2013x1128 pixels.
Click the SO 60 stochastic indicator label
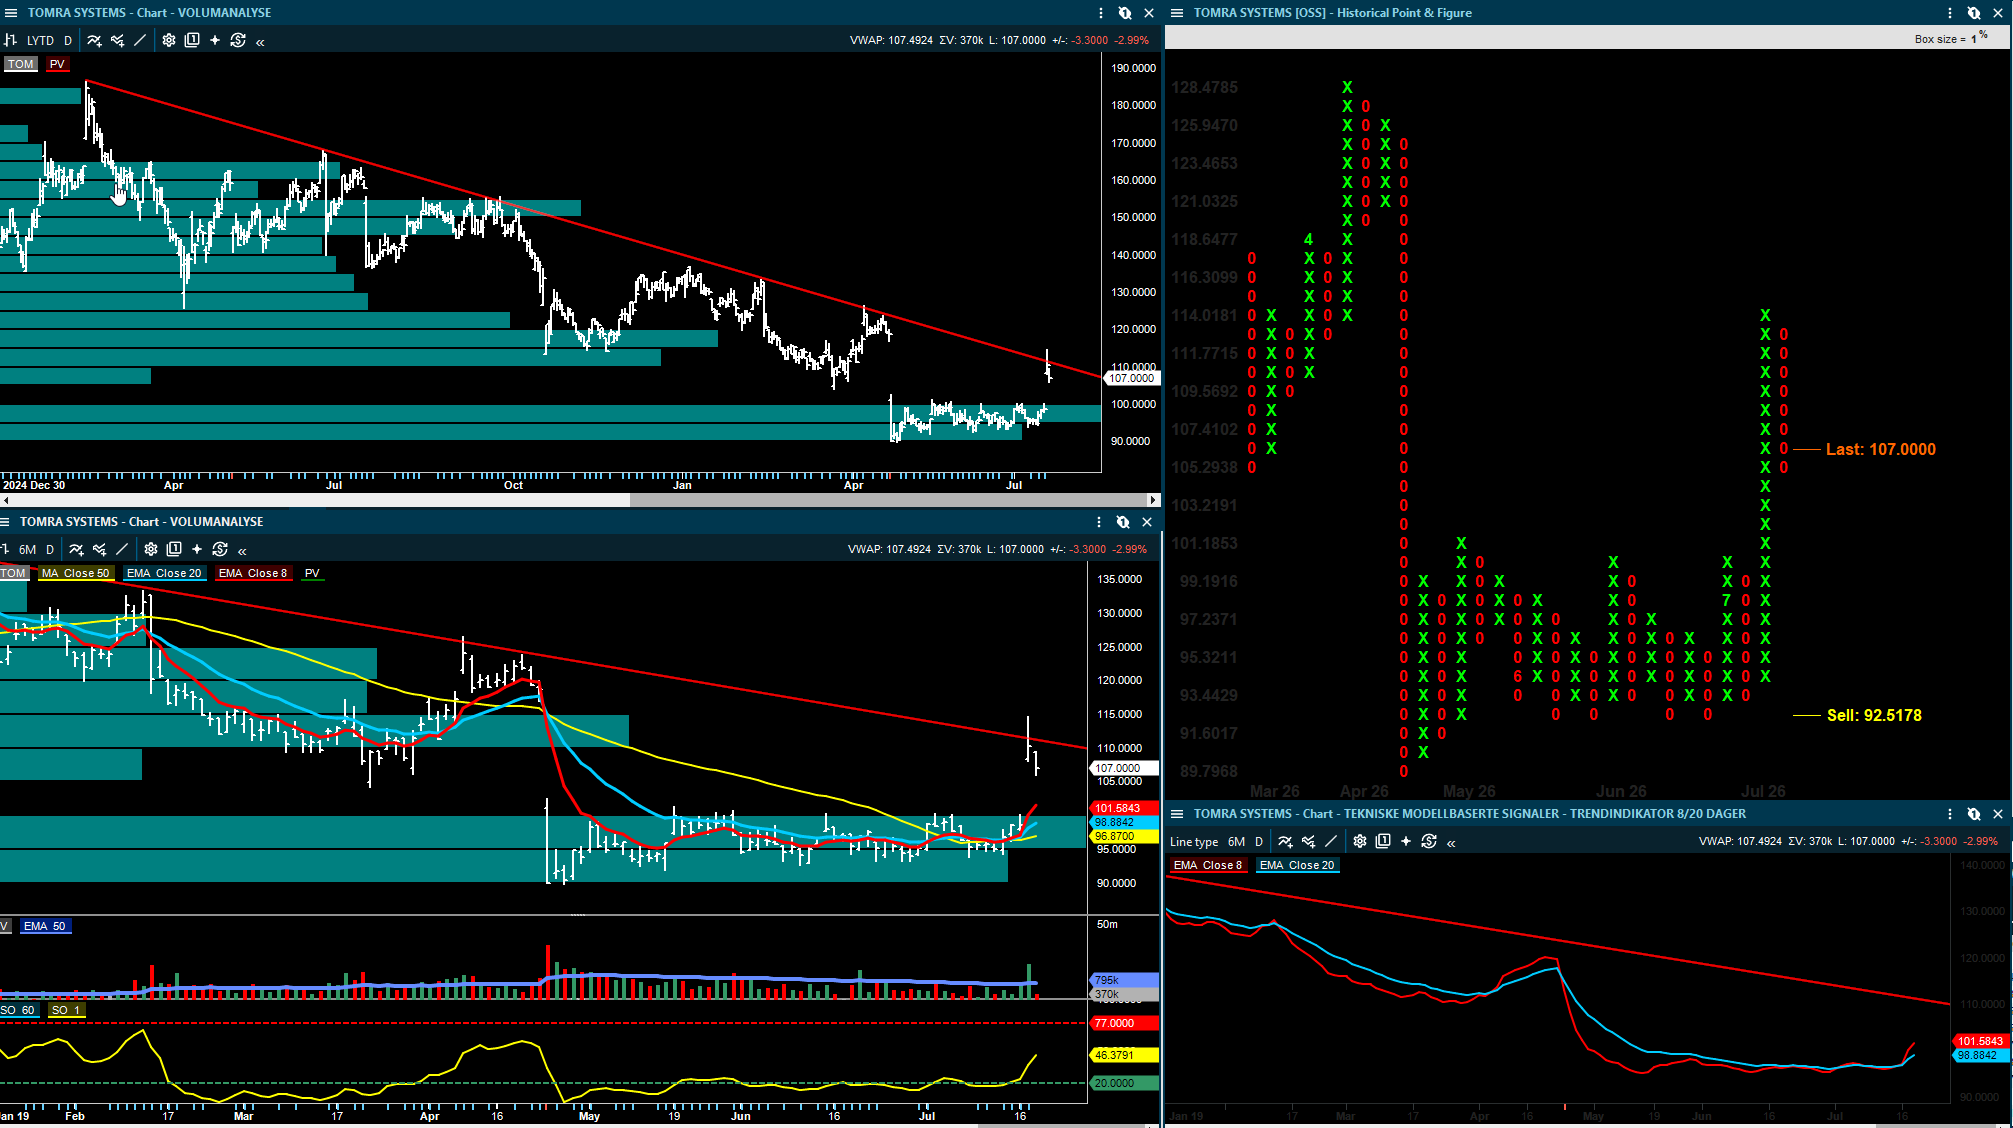[19, 1010]
